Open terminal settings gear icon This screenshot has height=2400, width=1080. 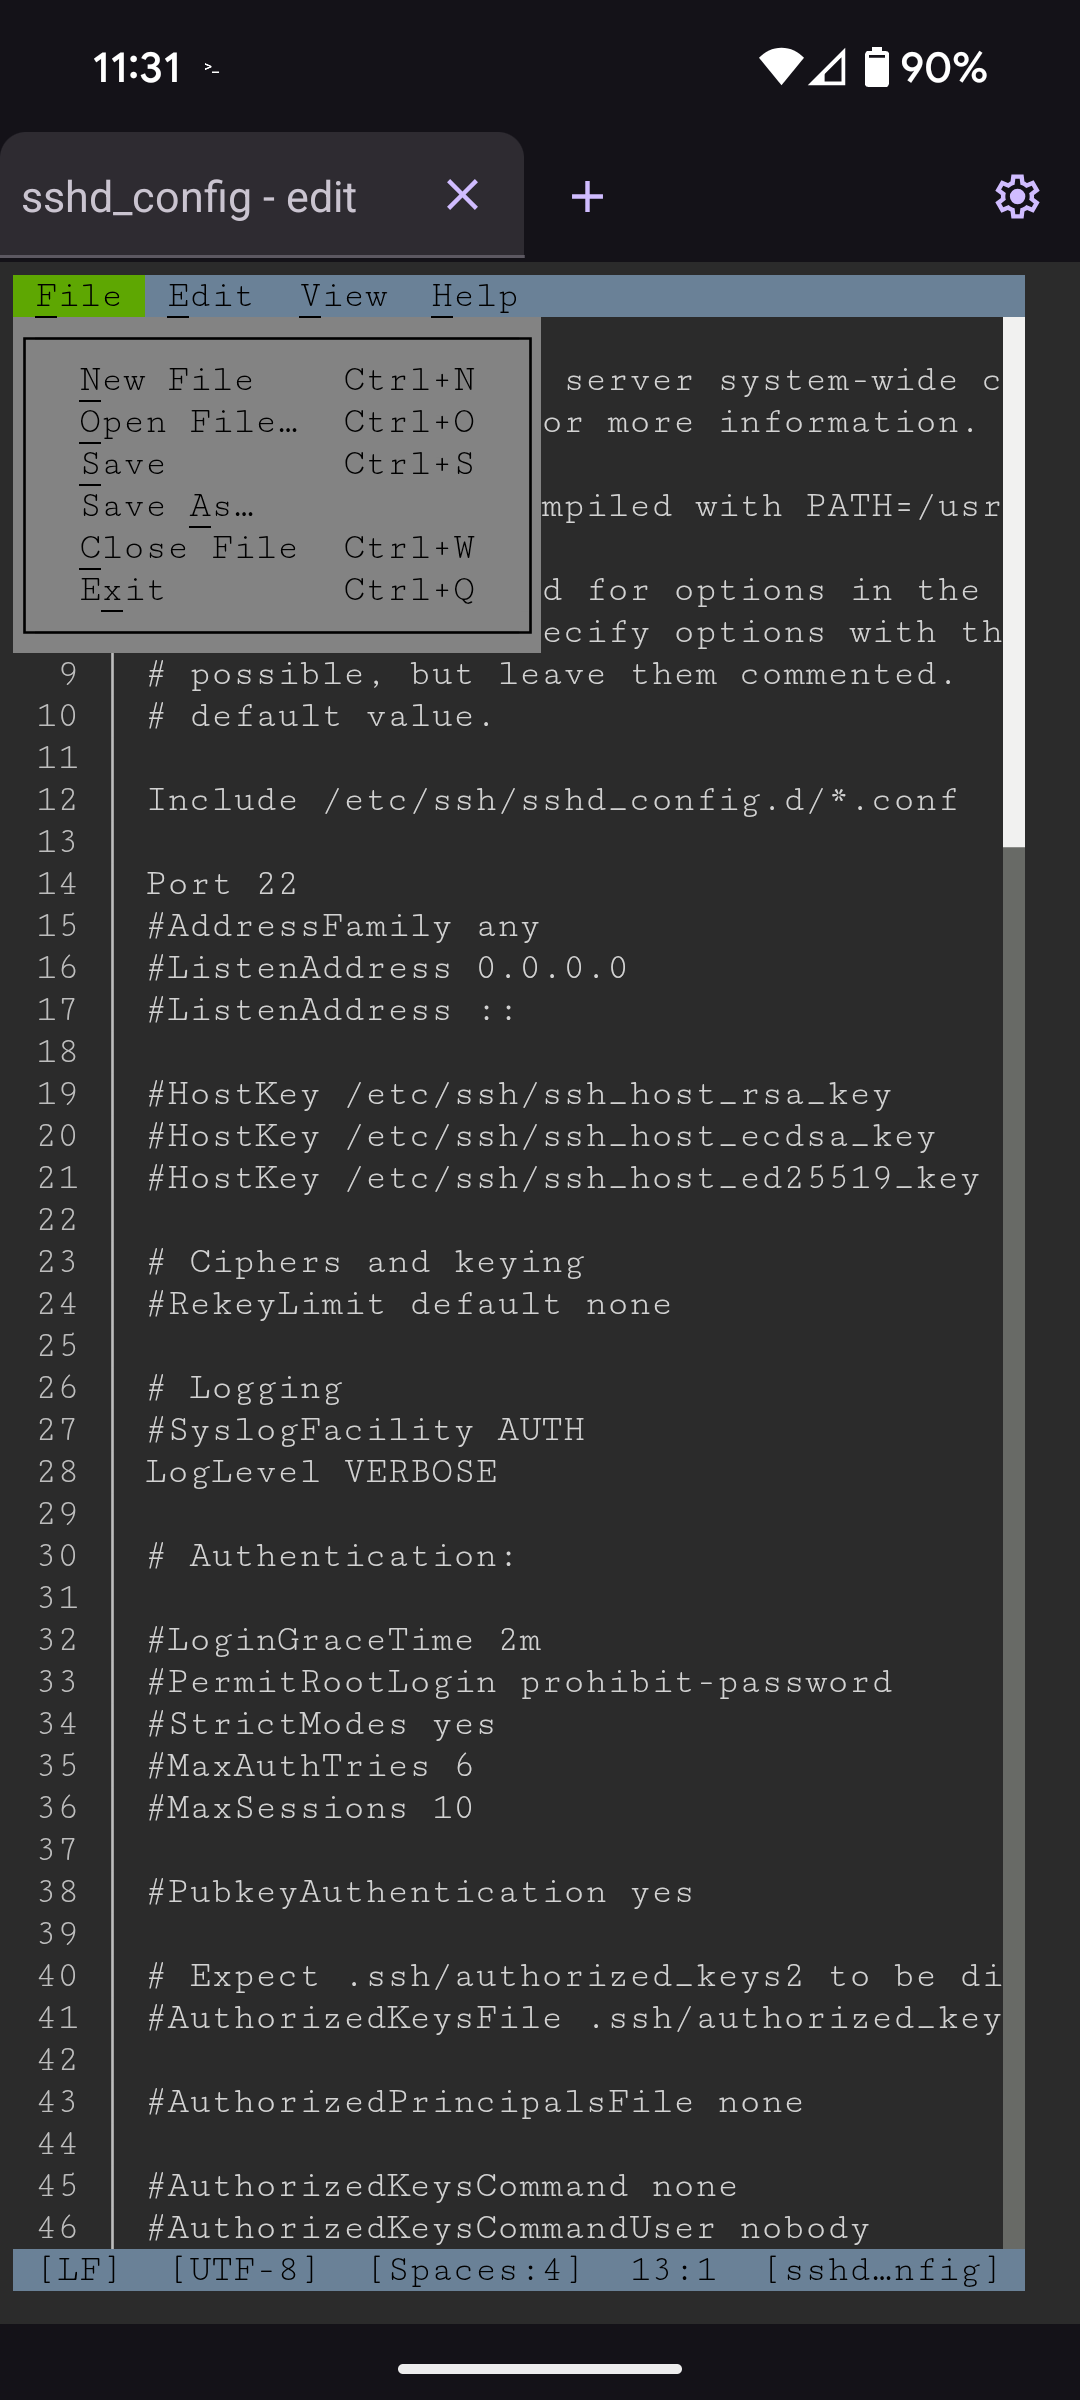(1017, 196)
